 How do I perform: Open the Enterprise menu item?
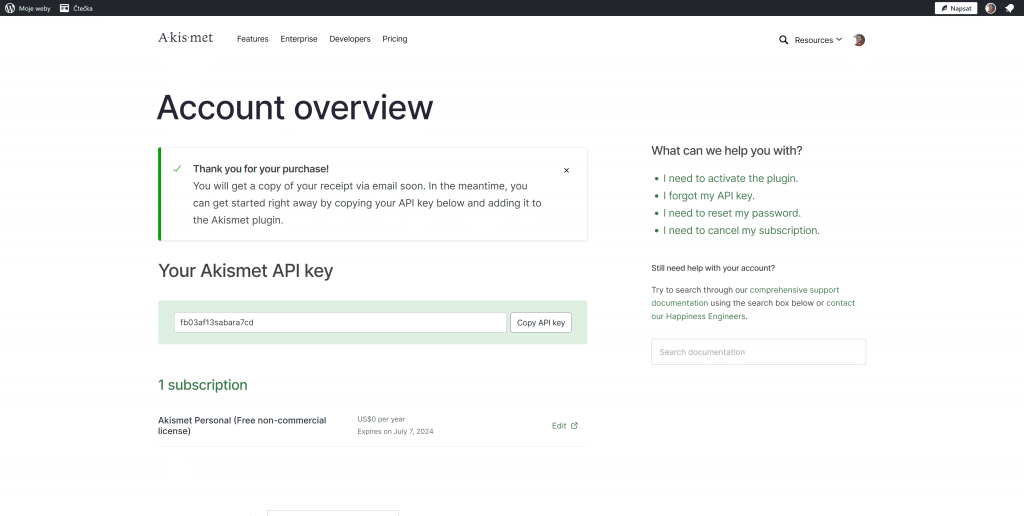299,39
